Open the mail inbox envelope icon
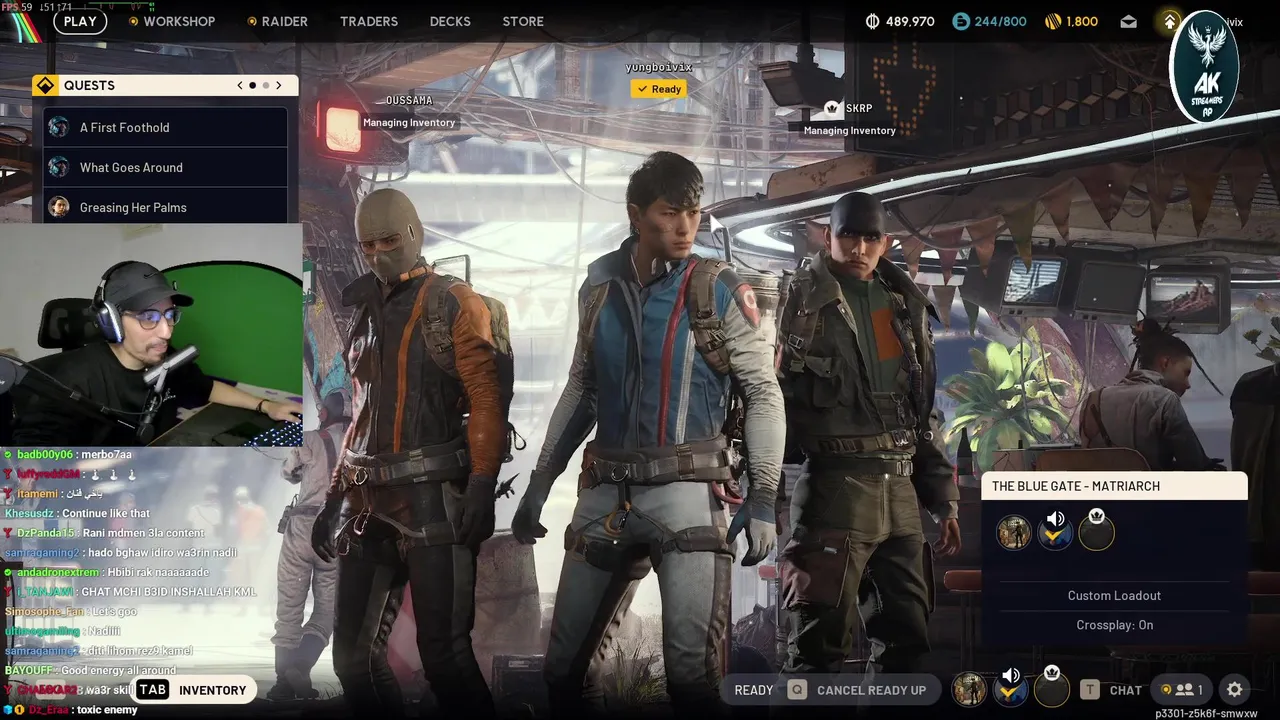Image resolution: width=1280 pixels, height=720 pixels. click(1128, 21)
